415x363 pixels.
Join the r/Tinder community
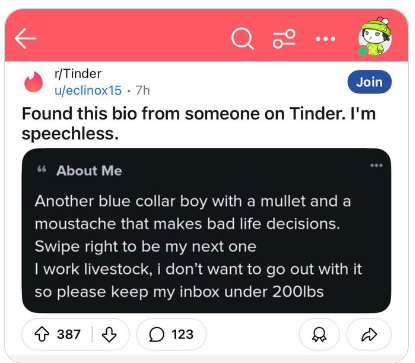pos(369,82)
